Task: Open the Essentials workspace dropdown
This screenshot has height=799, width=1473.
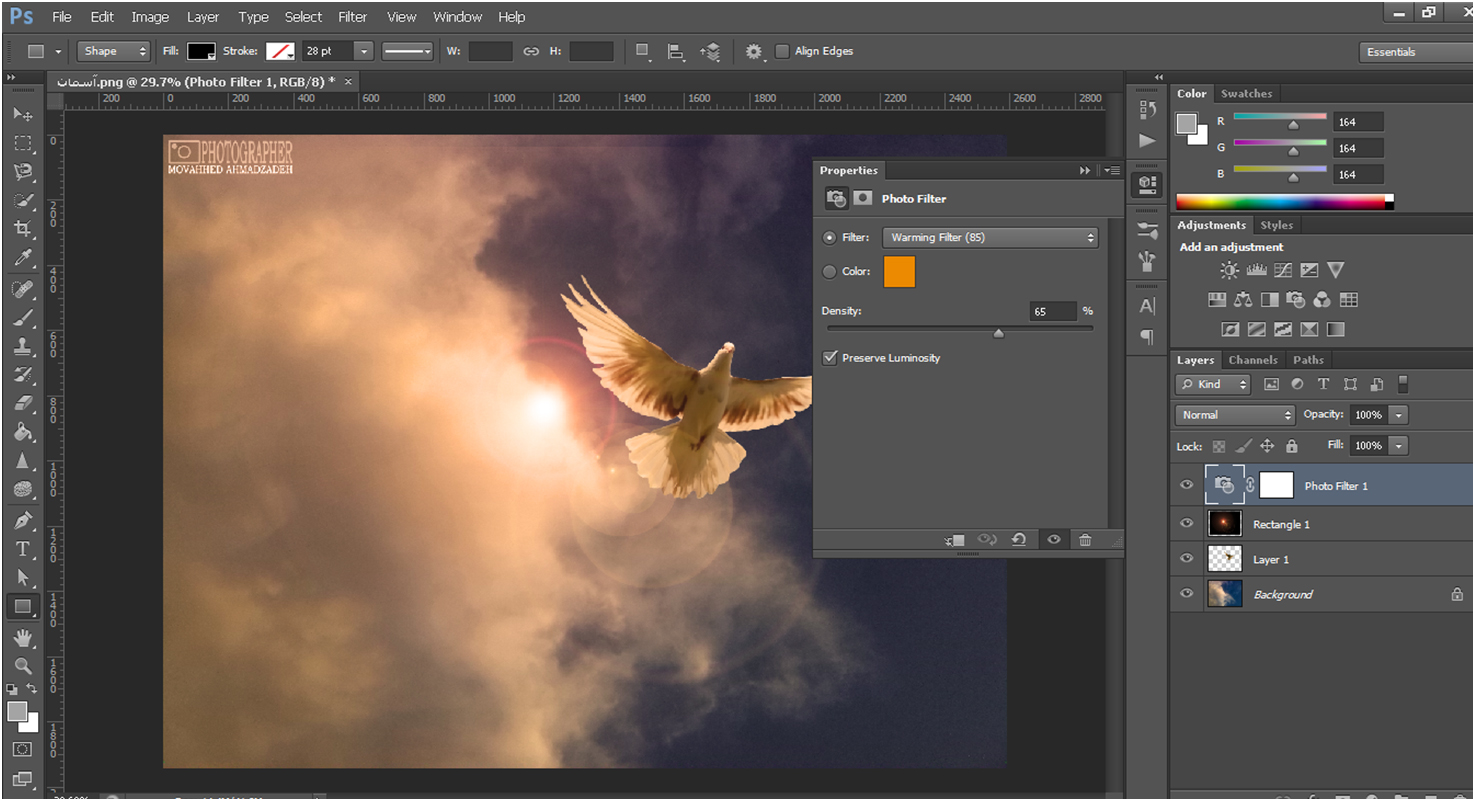Action: [x=1415, y=52]
